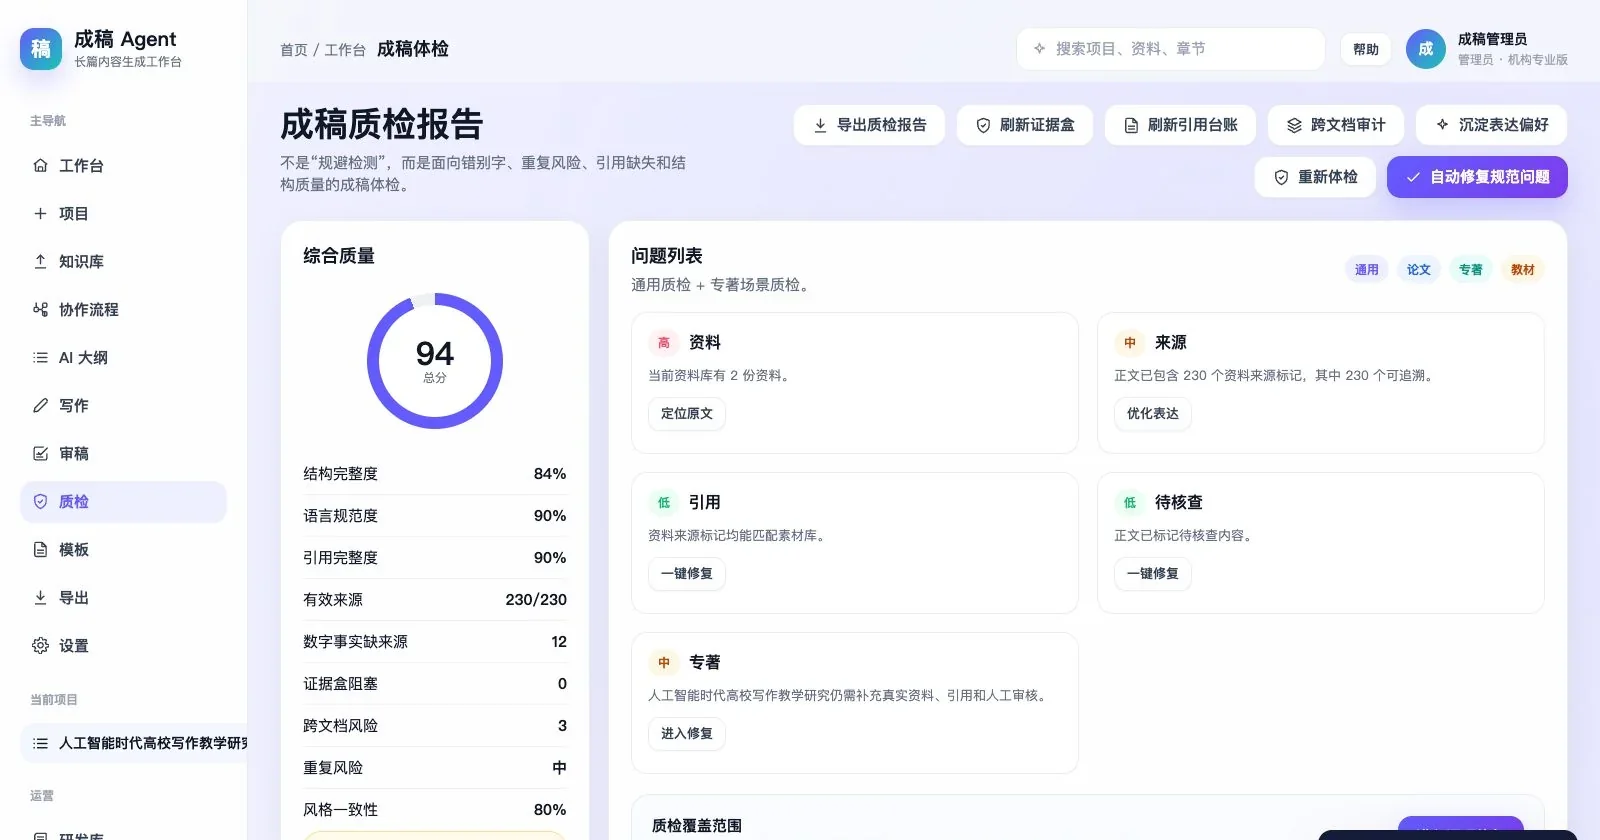
Task: Click the 搜索项目、资料、章节 search field
Action: pos(1171,48)
